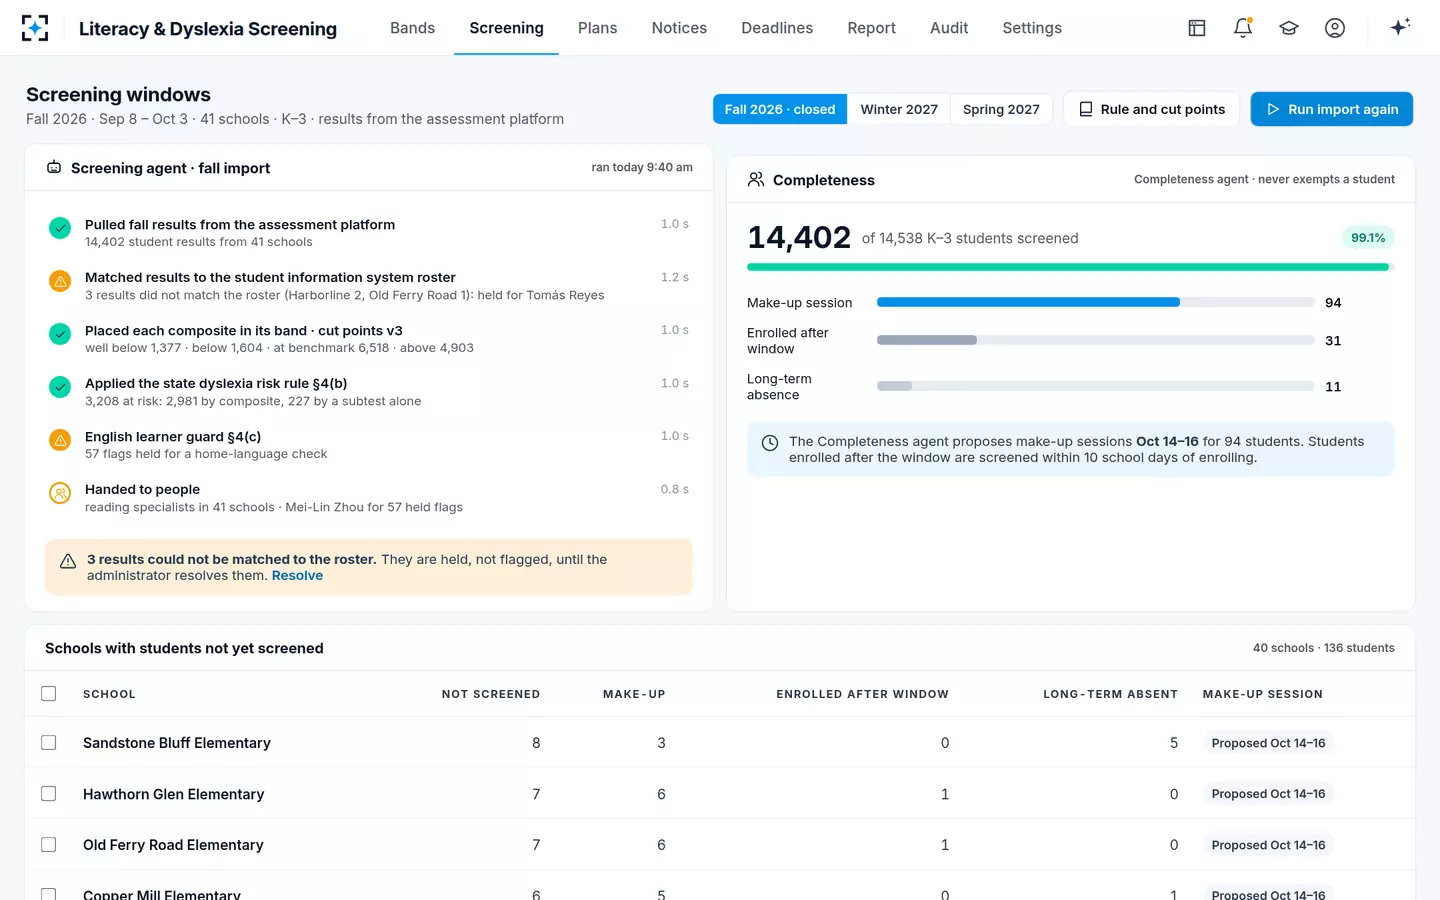Click the LONG-TERM ABSENT column header
1440x900 pixels.
[1110, 694]
